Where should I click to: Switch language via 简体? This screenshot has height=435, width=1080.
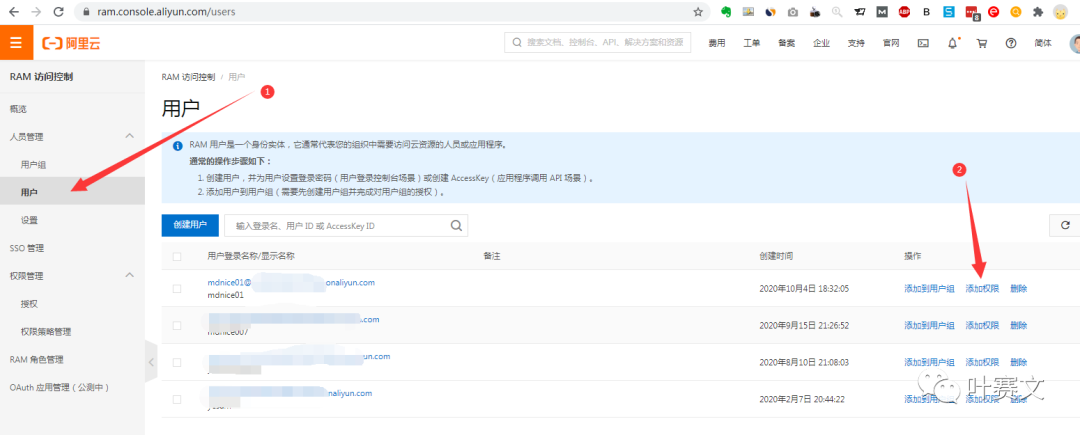1043,43
